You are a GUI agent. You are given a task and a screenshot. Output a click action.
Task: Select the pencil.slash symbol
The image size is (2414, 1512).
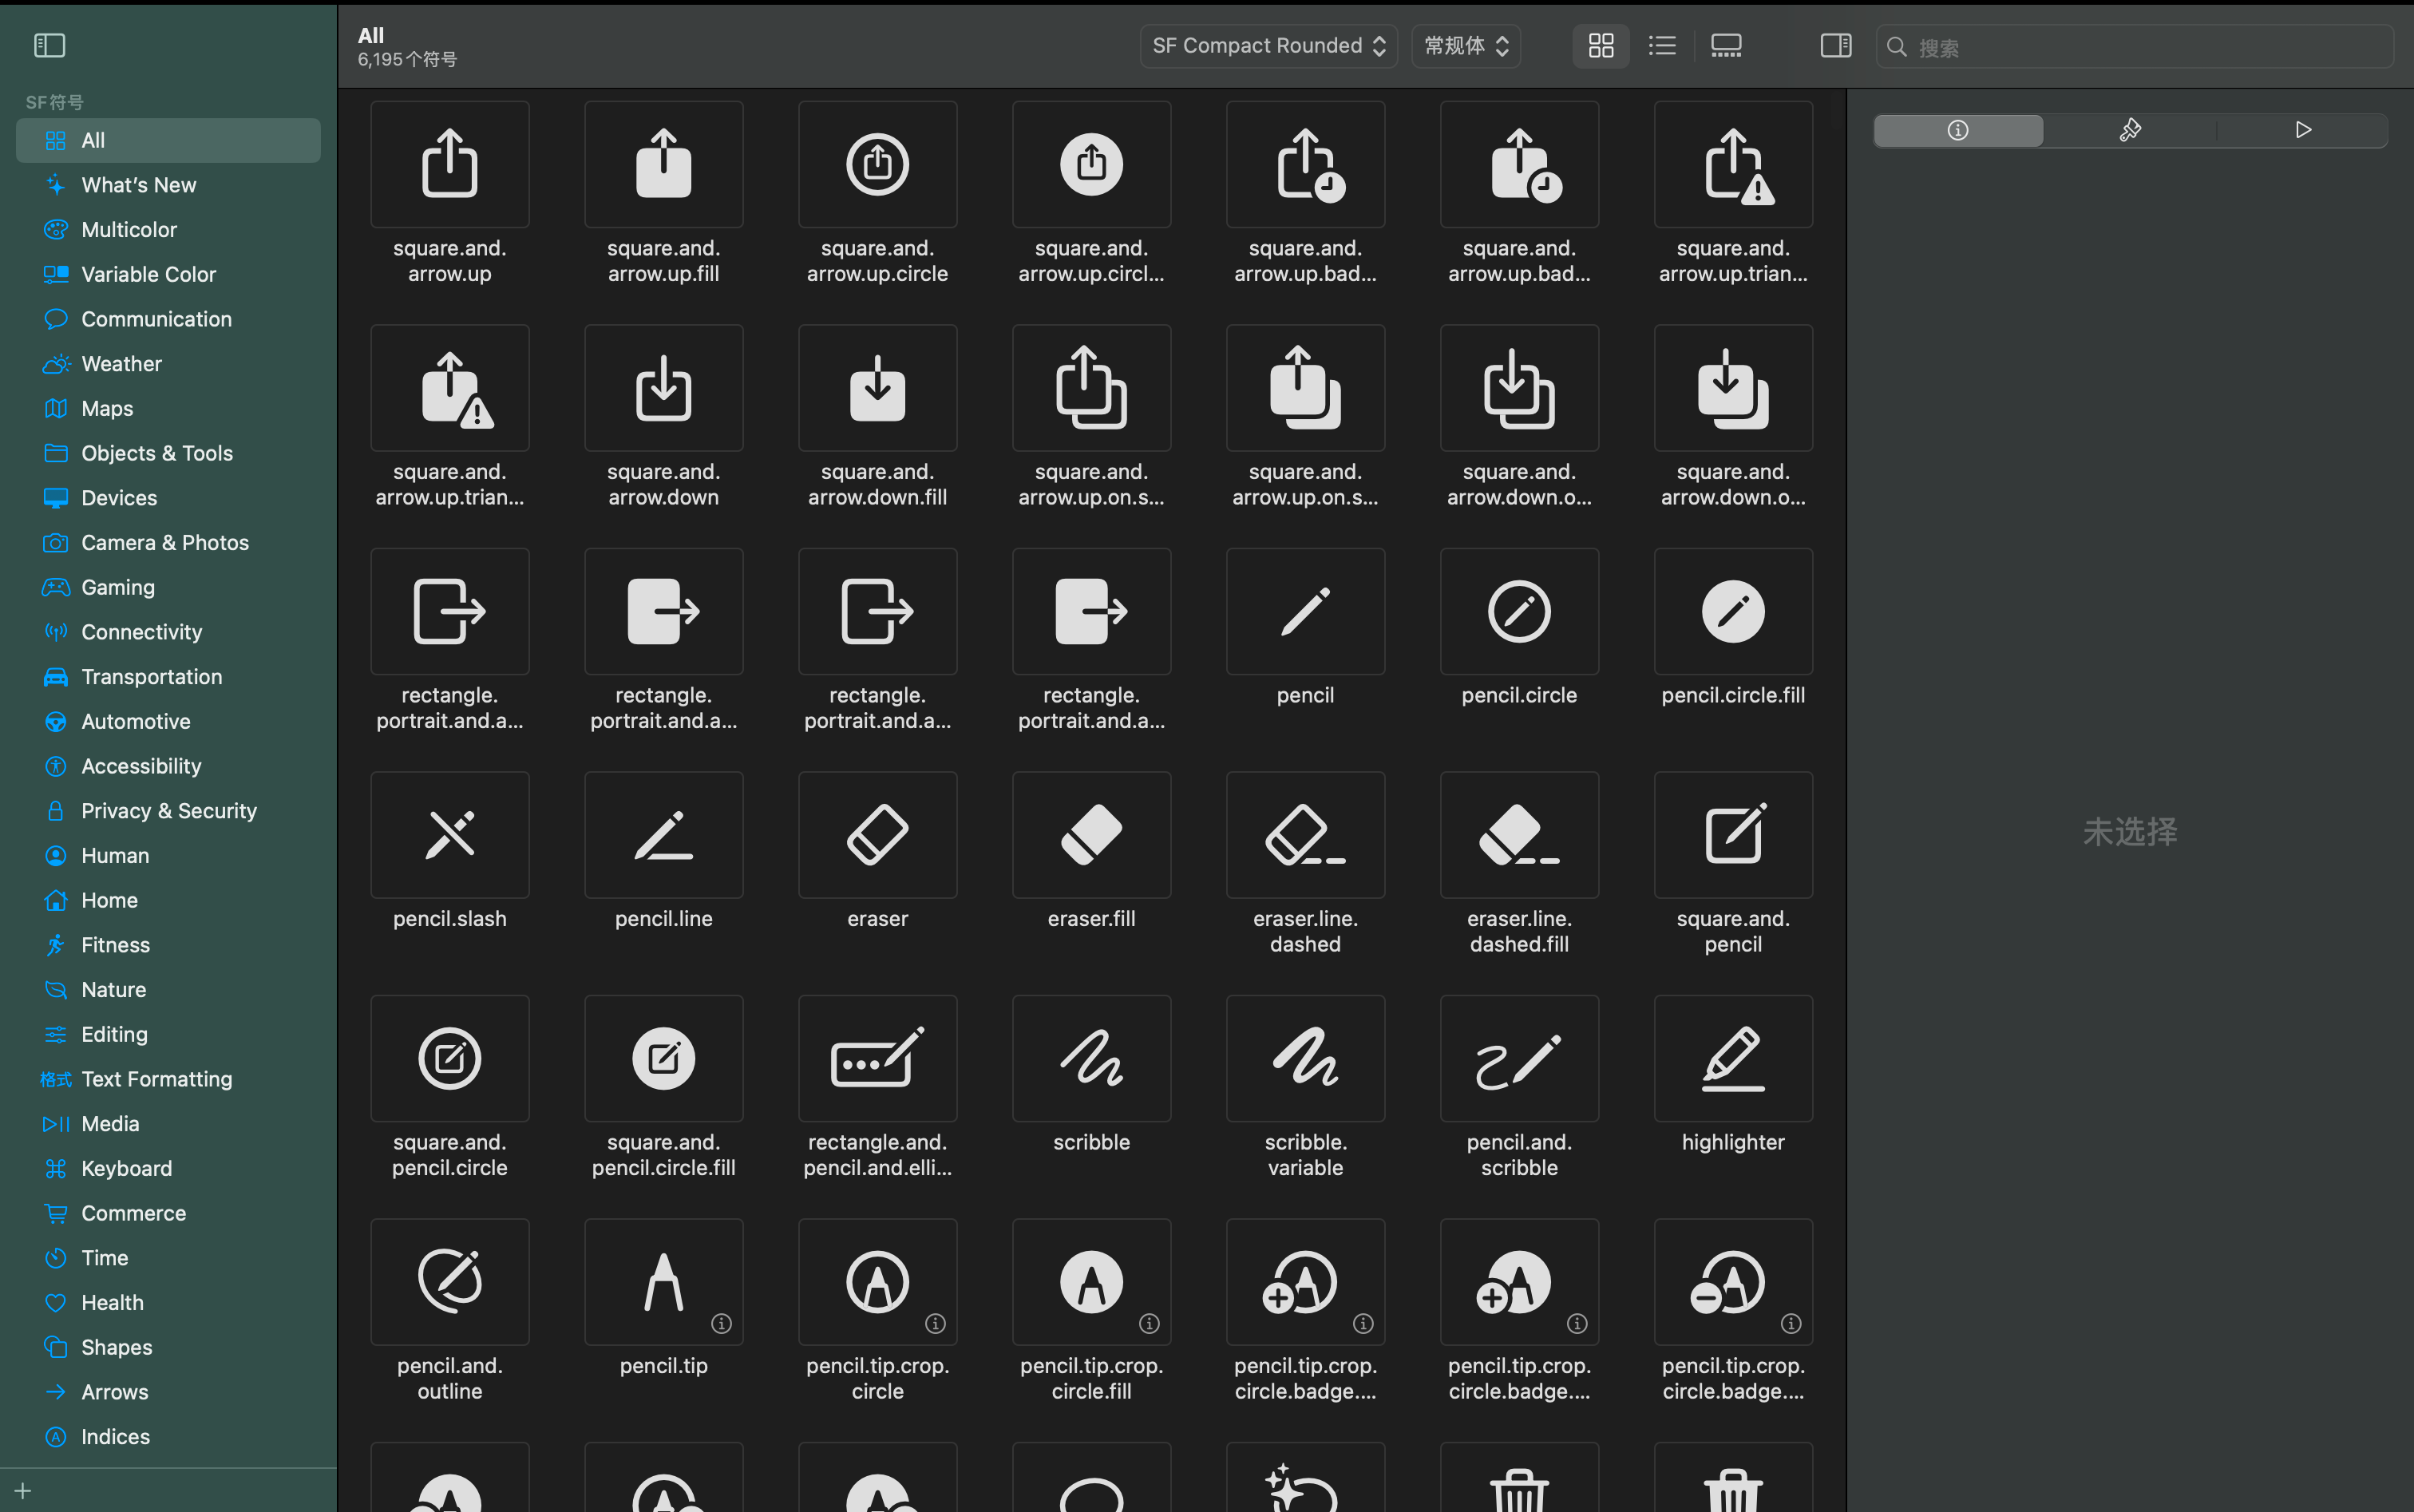click(x=450, y=835)
